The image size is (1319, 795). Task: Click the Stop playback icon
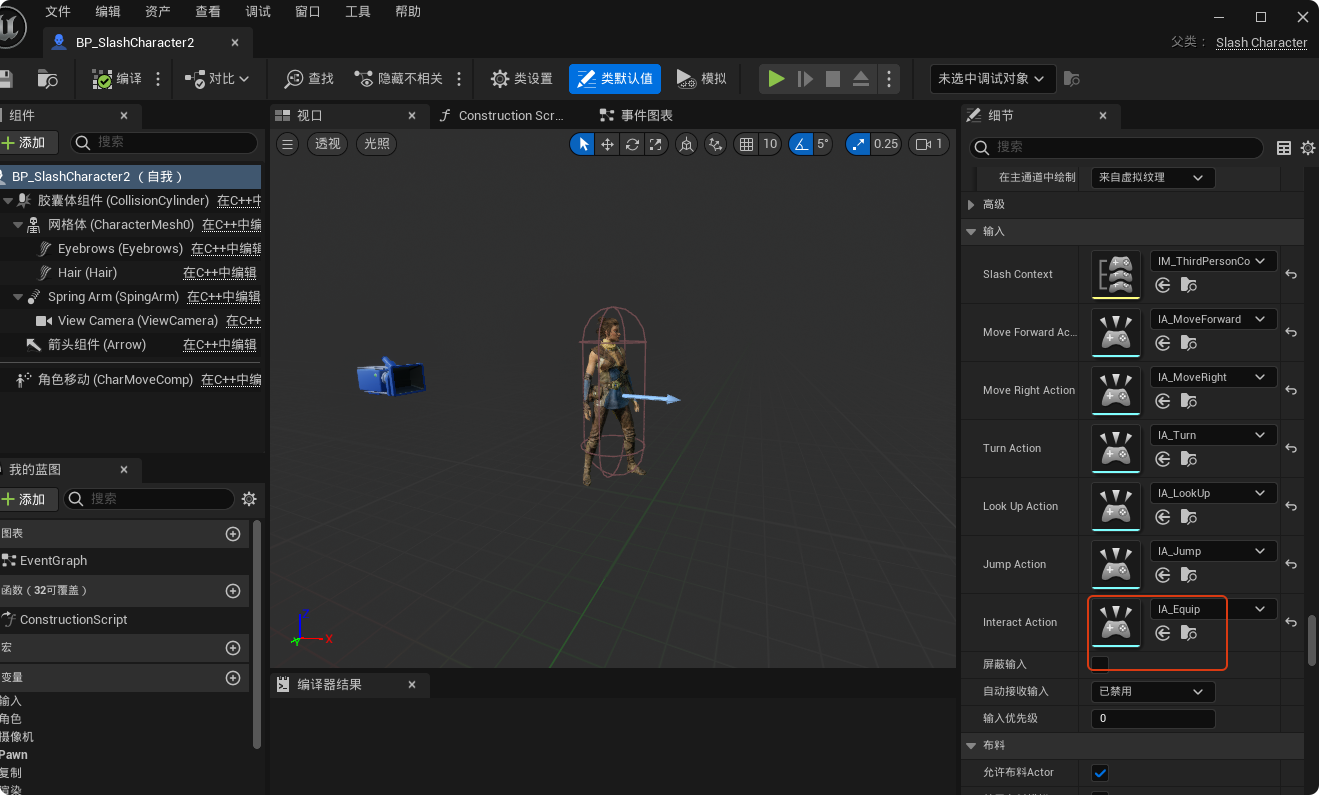click(x=833, y=79)
